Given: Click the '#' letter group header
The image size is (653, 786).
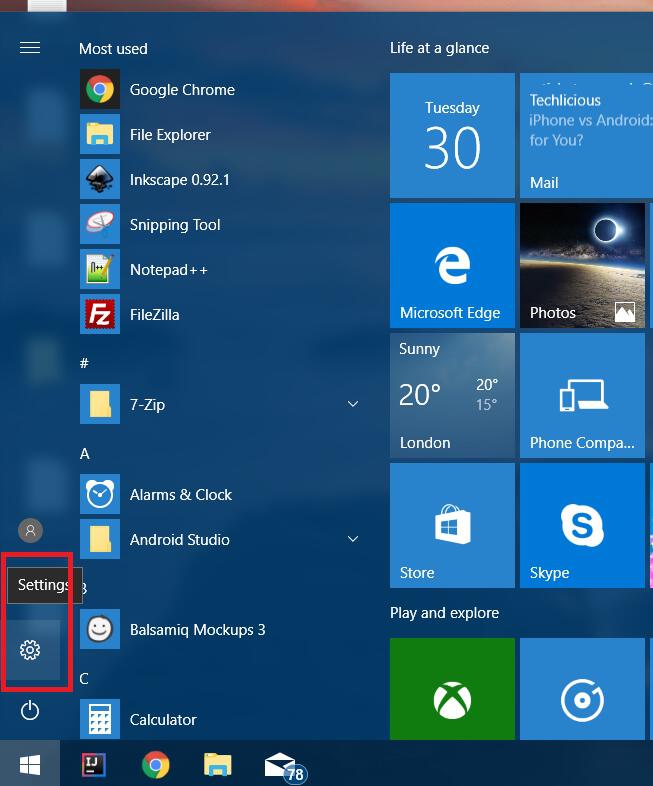Looking at the screenshot, I should [84, 363].
